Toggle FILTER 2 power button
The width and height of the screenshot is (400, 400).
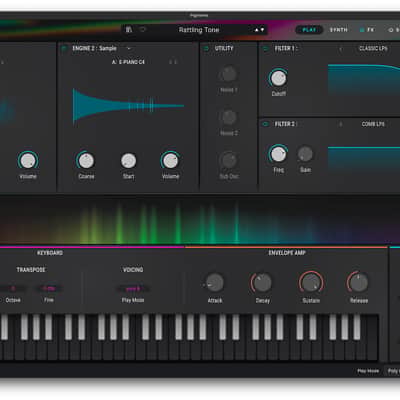point(266,124)
